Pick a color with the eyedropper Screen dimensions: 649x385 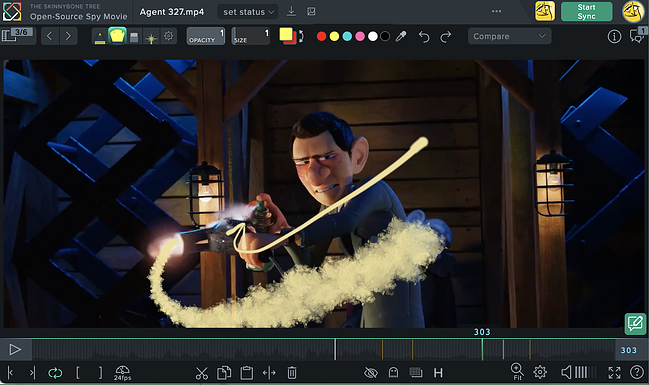coord(401,36)
